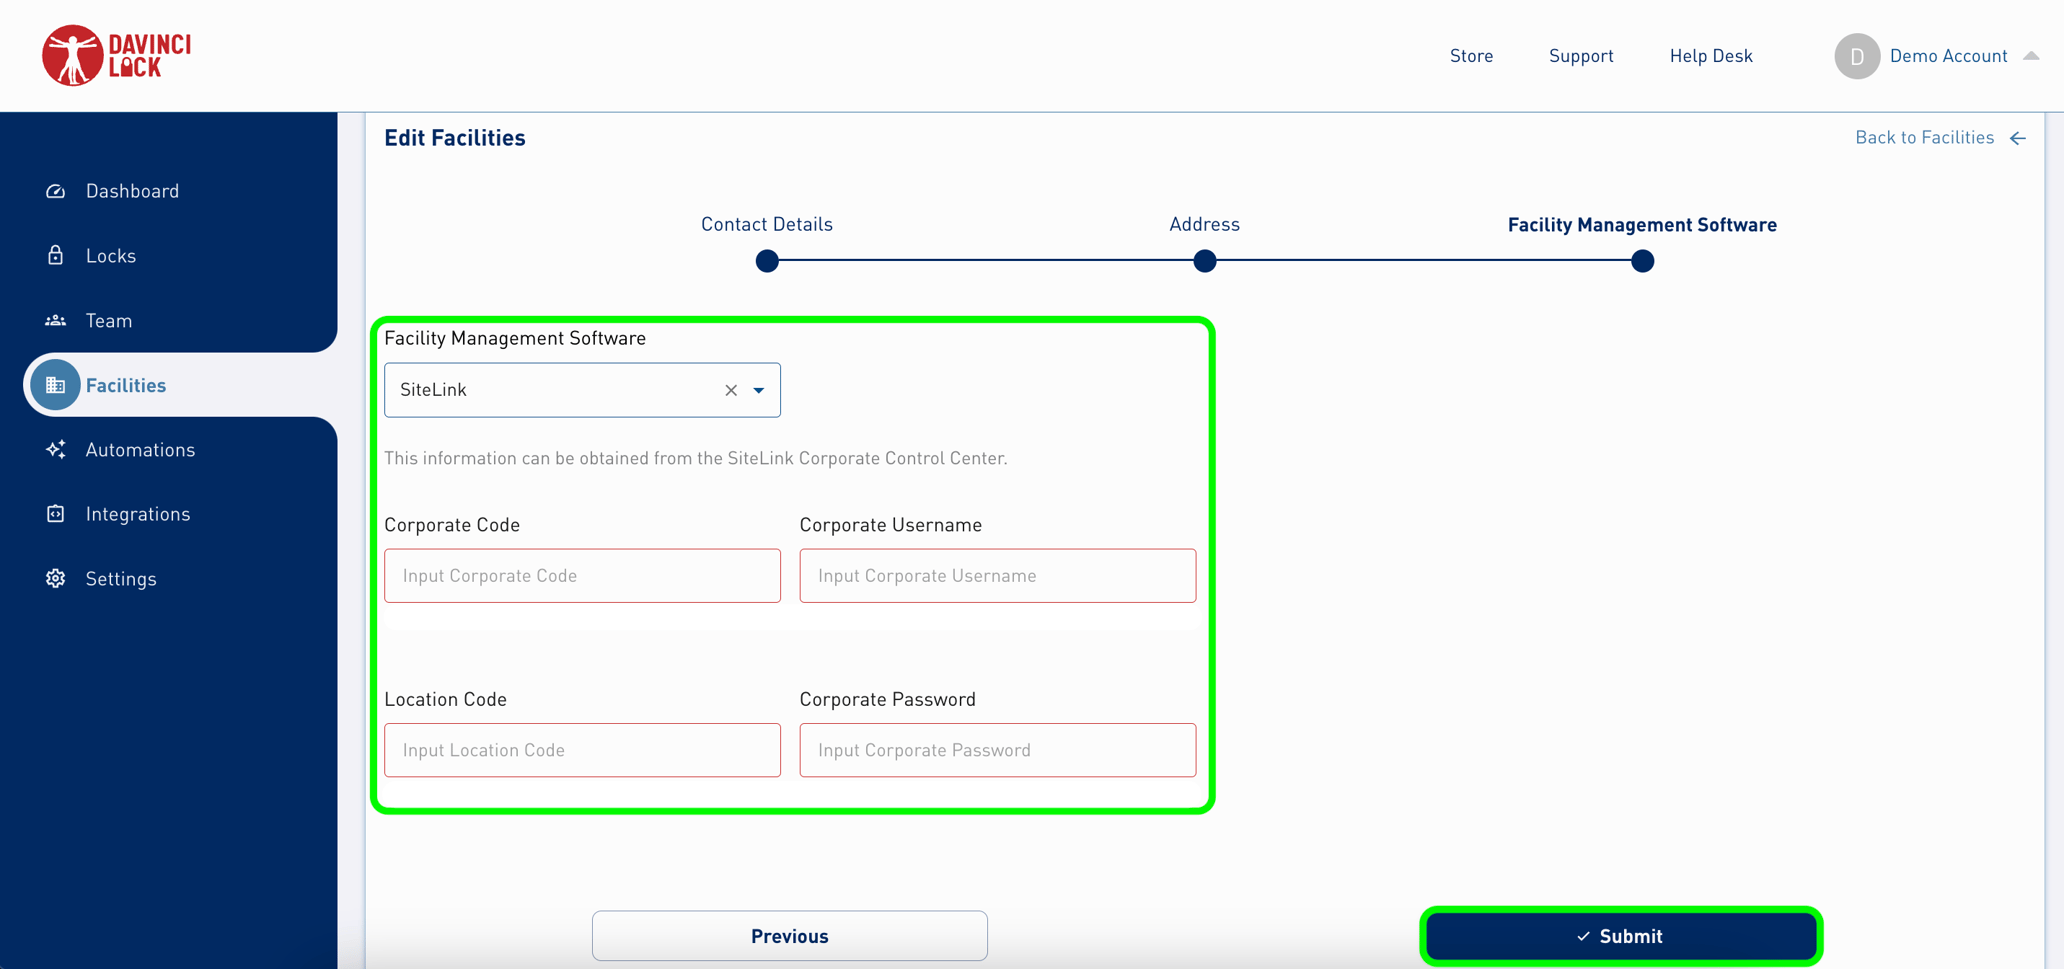Open the Settings gear icon

tap(56, 578)
